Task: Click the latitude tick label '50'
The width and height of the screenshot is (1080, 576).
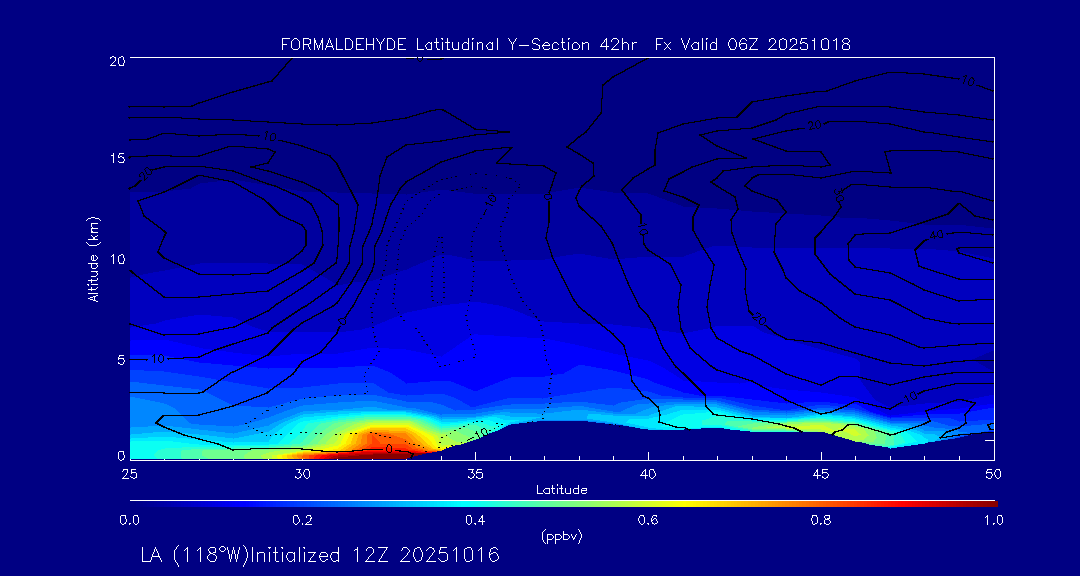Action: point(994,474)
